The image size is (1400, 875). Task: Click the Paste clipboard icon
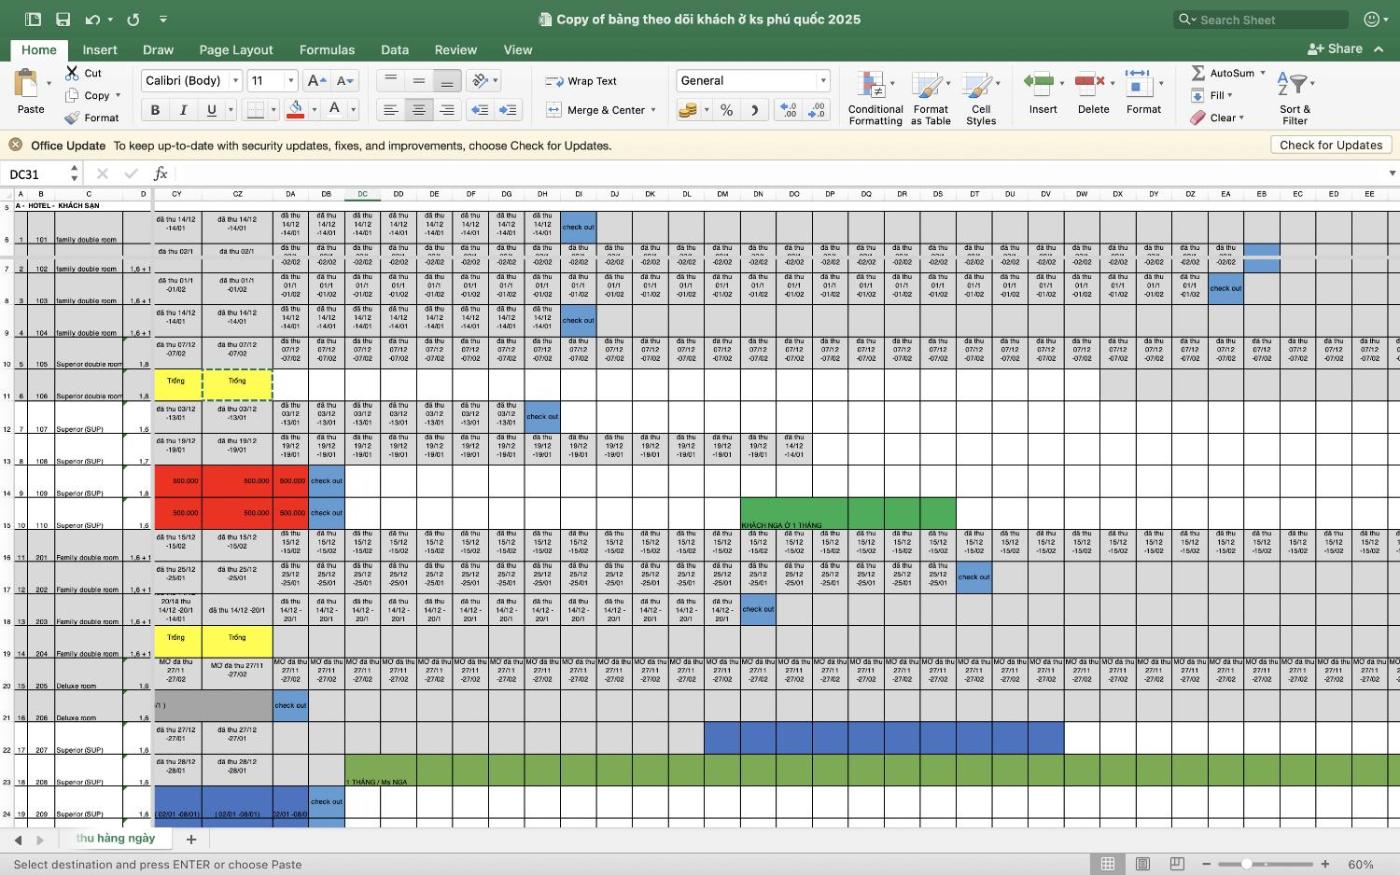coord(29,83)
